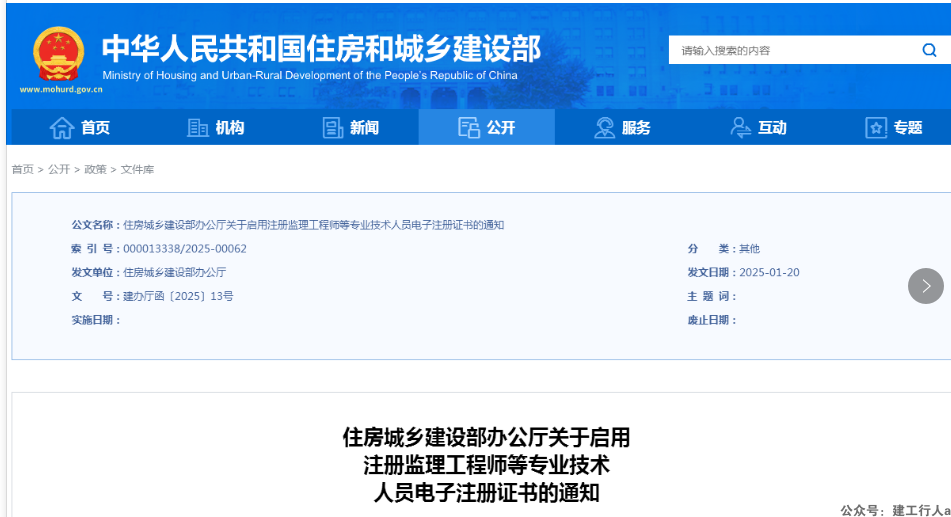This screenshot has width=951, height=517.
Task: Click document number 建办厅函〔2025〕13号
Action: pyautogui.click(x=178, y=296)
